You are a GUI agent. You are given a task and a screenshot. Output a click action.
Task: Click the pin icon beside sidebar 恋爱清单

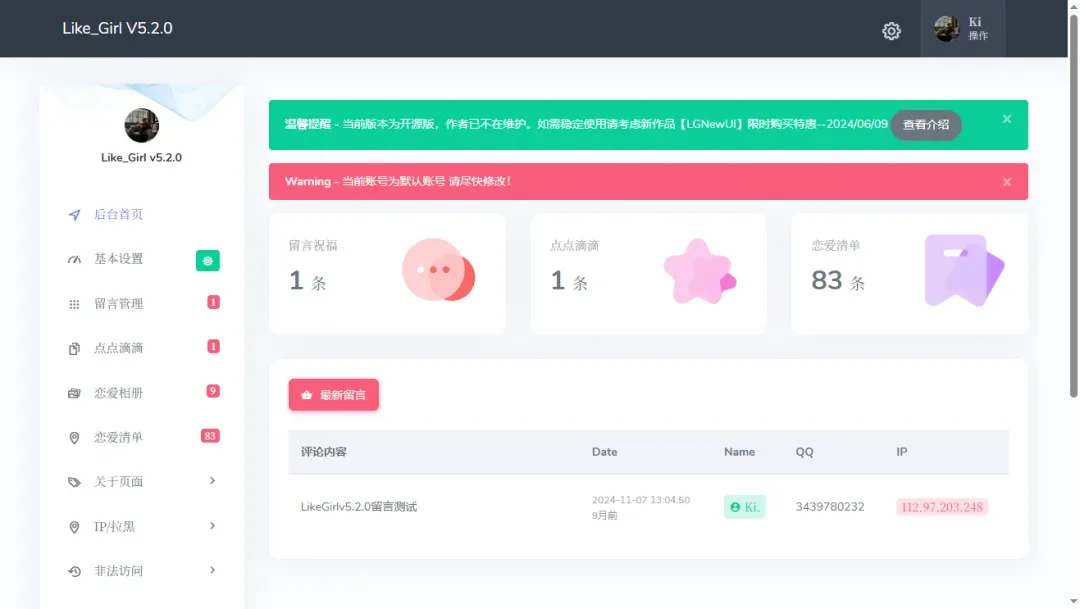point(74,438)
